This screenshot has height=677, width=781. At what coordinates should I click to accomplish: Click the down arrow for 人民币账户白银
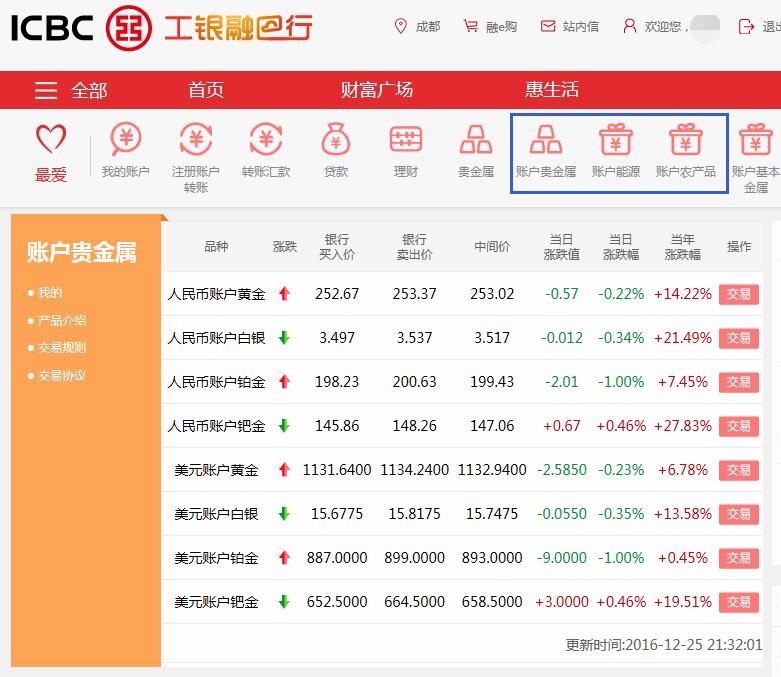(284, 338)
